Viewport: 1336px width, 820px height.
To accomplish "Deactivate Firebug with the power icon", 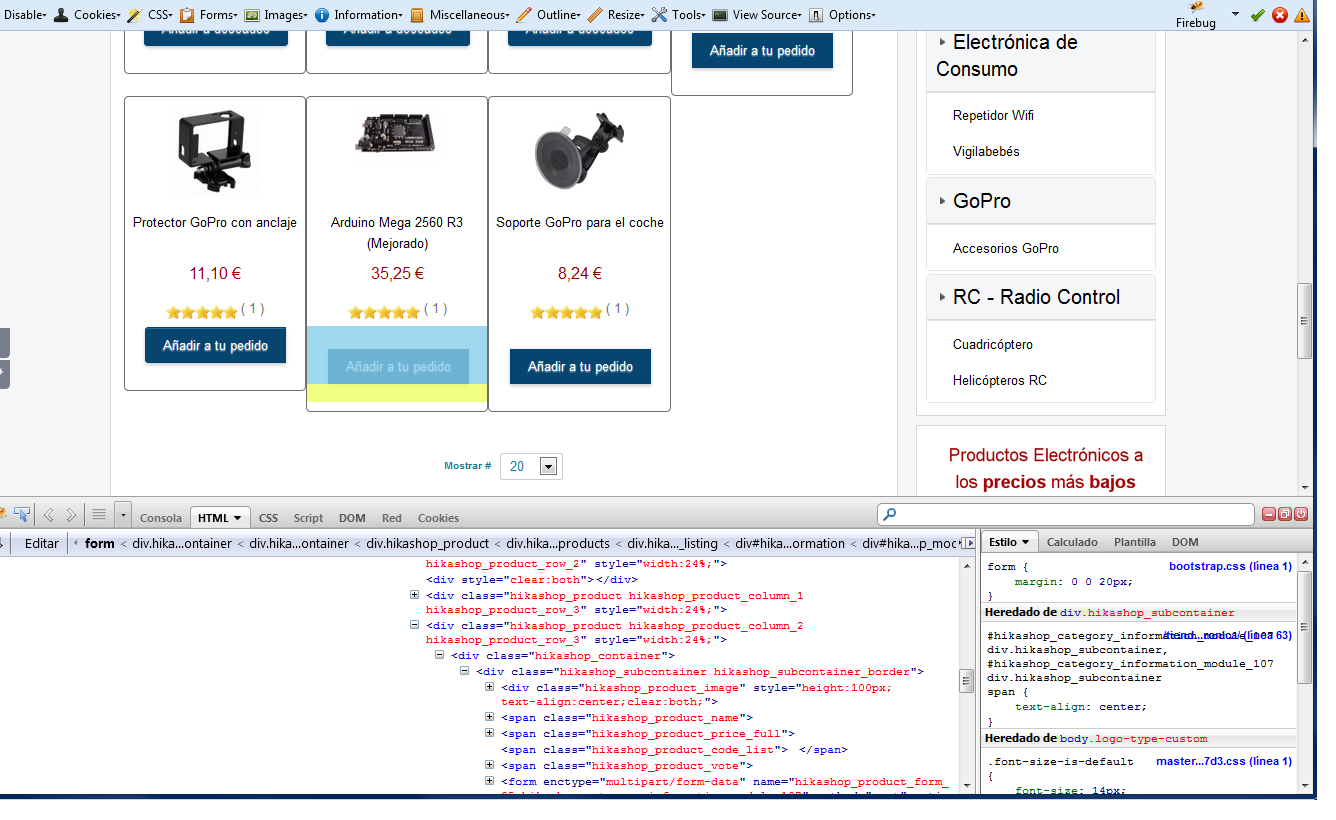I will click(x=1301, y=514).
